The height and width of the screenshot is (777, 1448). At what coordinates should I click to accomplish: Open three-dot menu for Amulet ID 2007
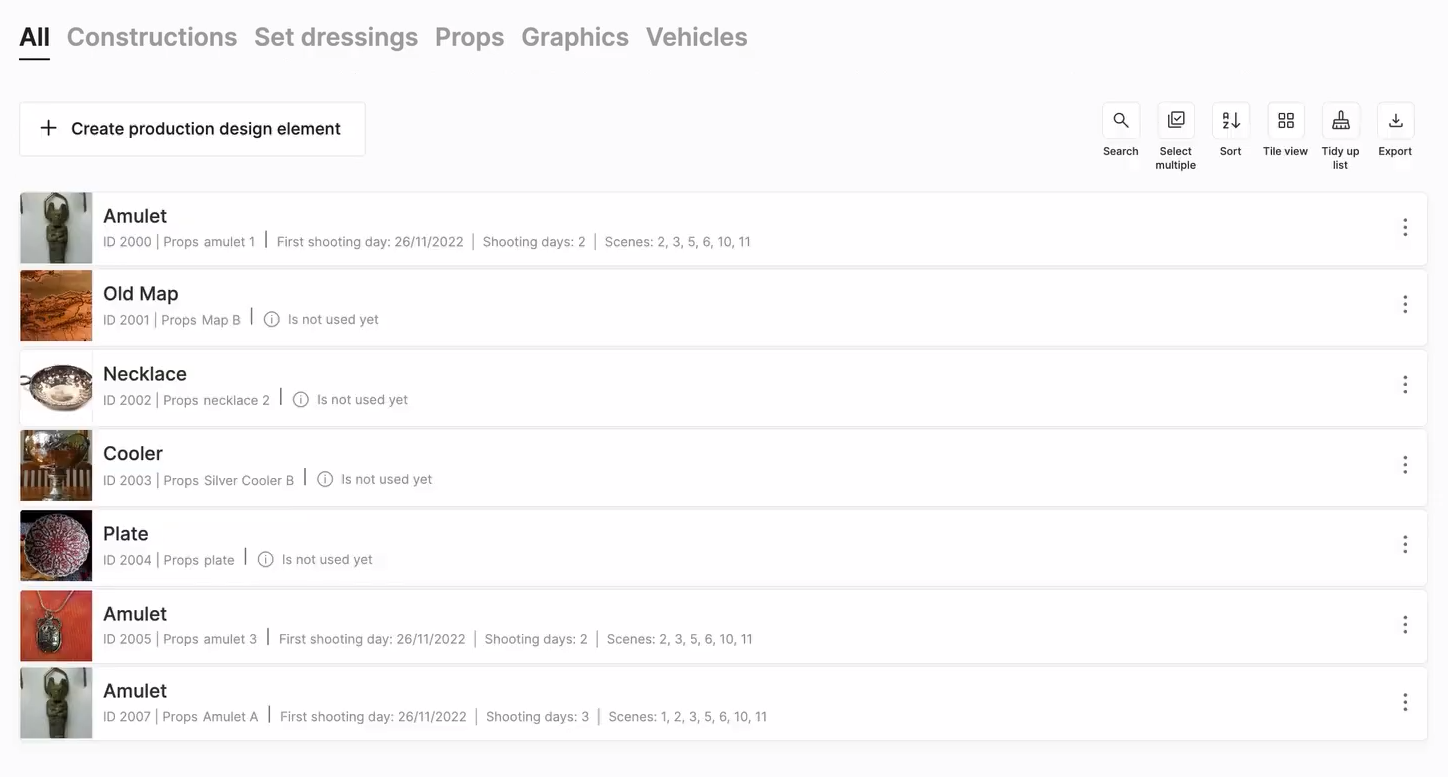tap(1404, 703)
